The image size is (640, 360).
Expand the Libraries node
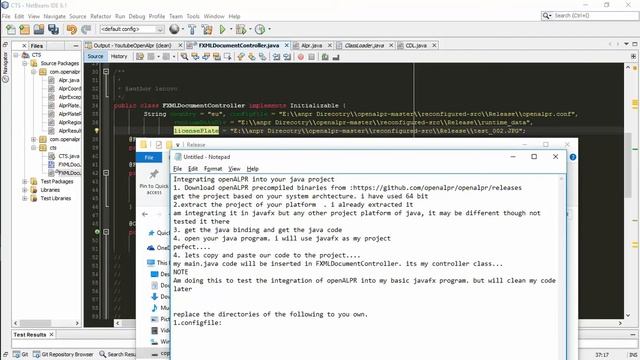[25, 190]
